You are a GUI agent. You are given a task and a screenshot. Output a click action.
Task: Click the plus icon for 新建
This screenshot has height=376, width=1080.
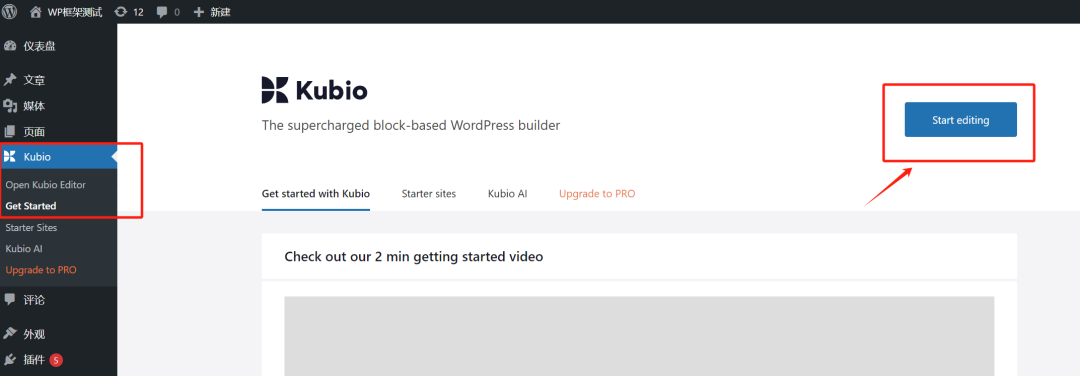pyautogui.click(x=199, y=12)
